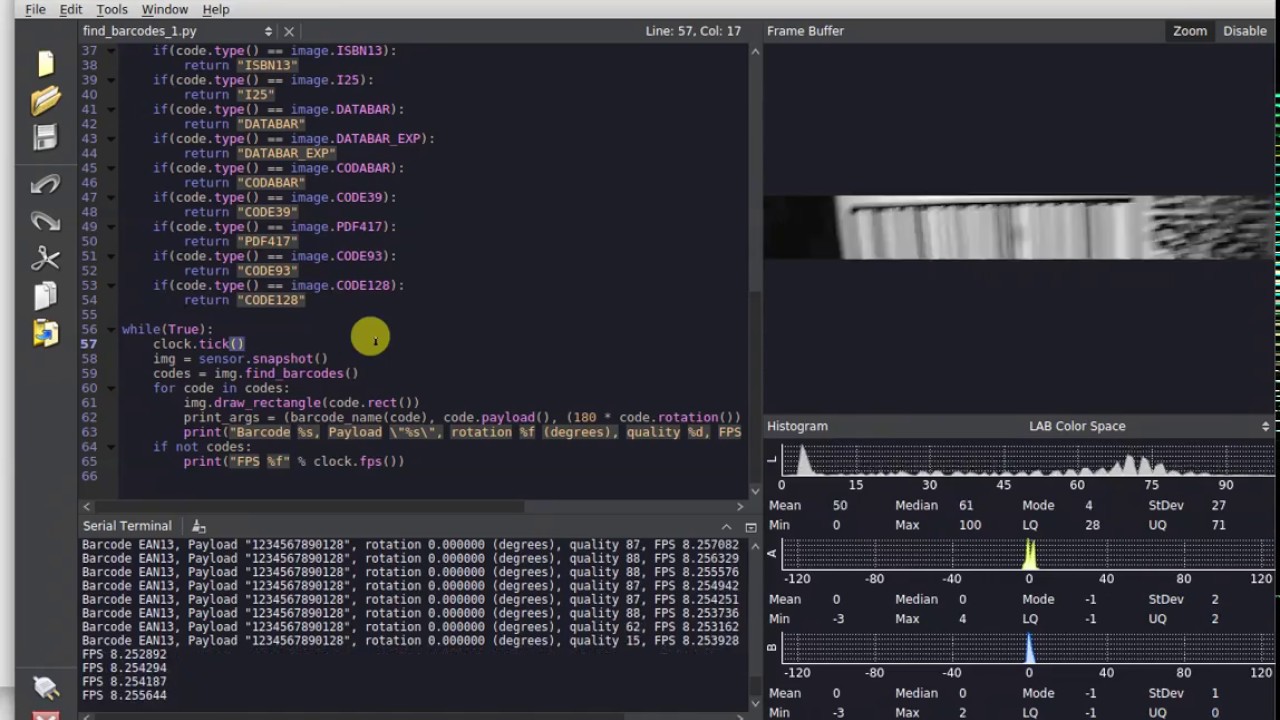Paste from clipboard using the paste icon
The height and width of the screenshot is (720, 1280).
[x=45, y=332]
